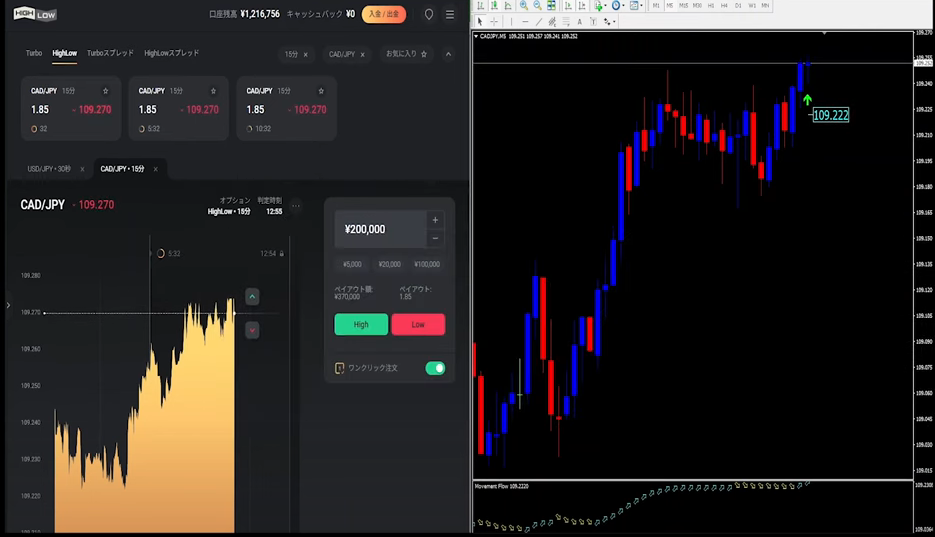Viewport: 935px width, 537px height.
Task: Remove the 15分 filter chip
Action: click(x=306, y=54)
